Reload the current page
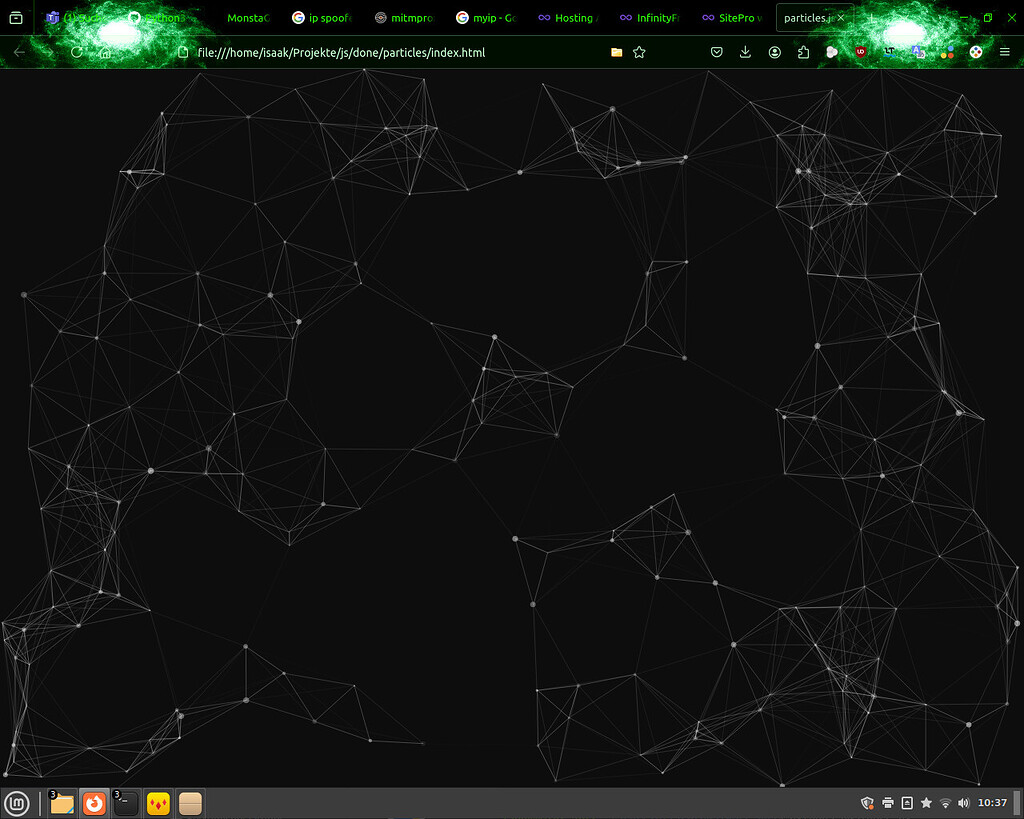Viewport: 1024px width, 819px height. coord(76,52)
